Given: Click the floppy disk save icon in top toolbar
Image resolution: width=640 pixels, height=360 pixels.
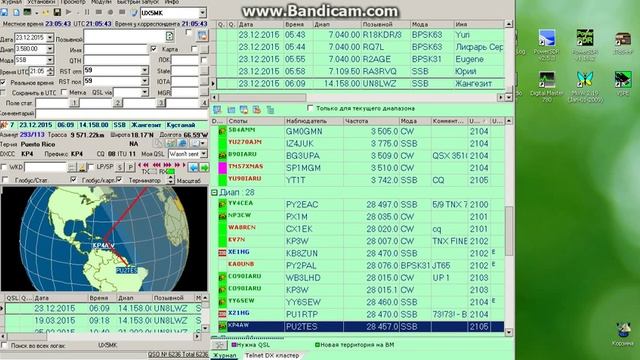Looking at the screenshot, I should pyautogui.click(x=57, y=12).
